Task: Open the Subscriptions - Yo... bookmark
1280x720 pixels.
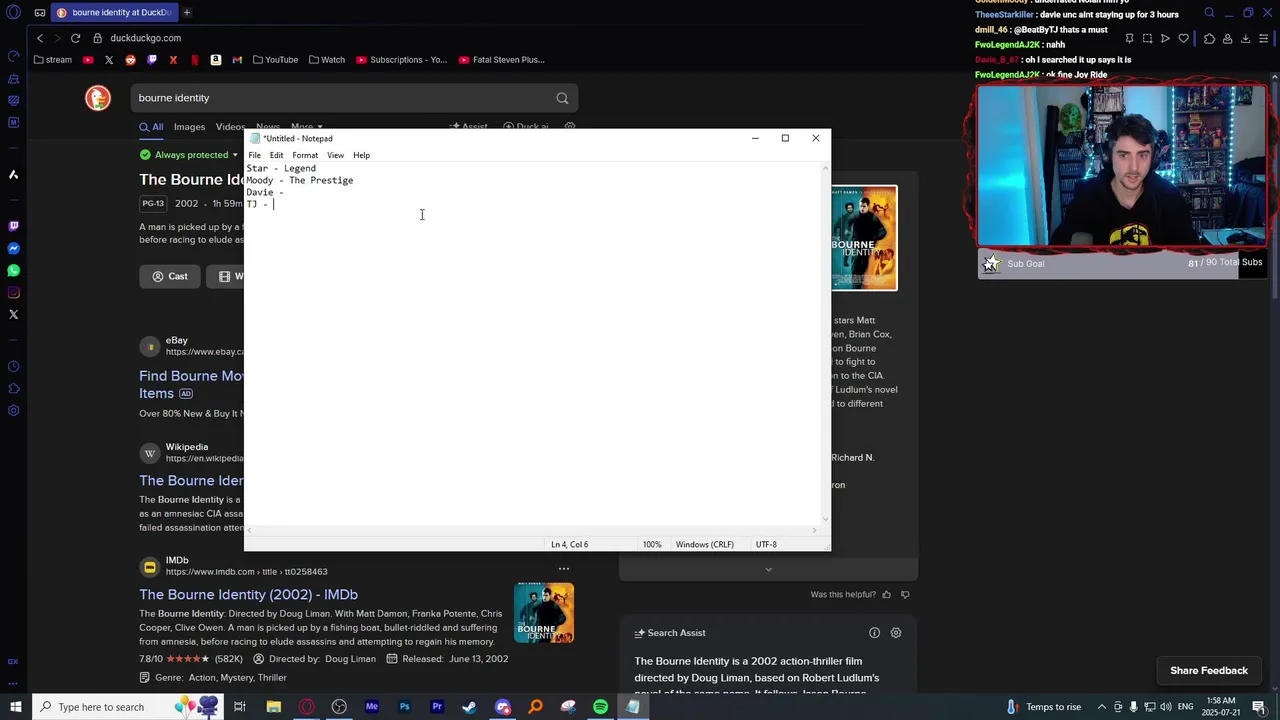Action: pyautogui.click(x=402, y=60)
